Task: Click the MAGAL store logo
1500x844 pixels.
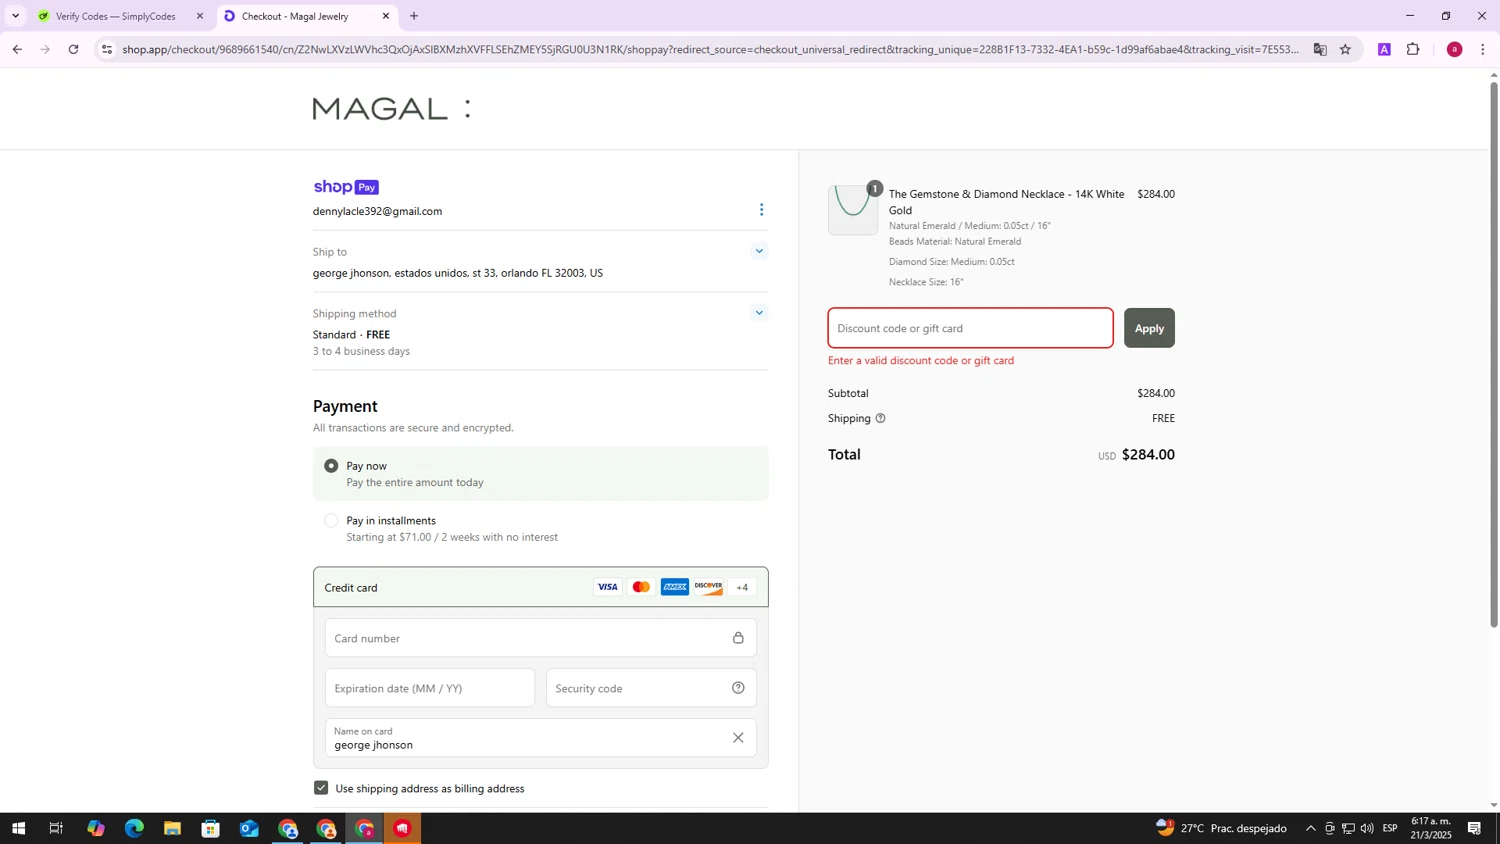Action: (391, 108)
